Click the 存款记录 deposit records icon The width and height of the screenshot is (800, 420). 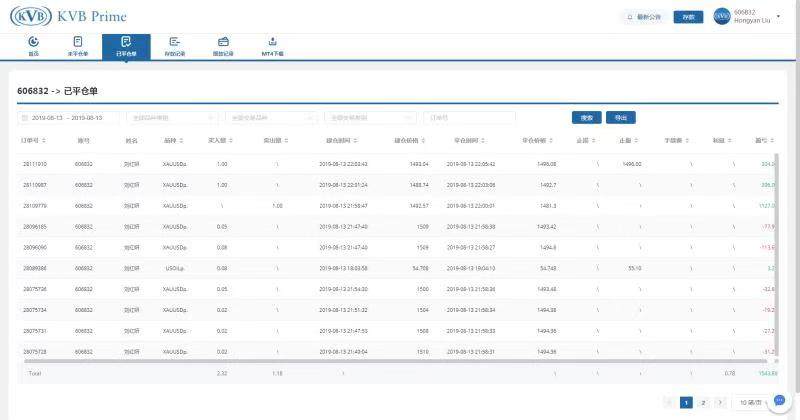(174, 45)
